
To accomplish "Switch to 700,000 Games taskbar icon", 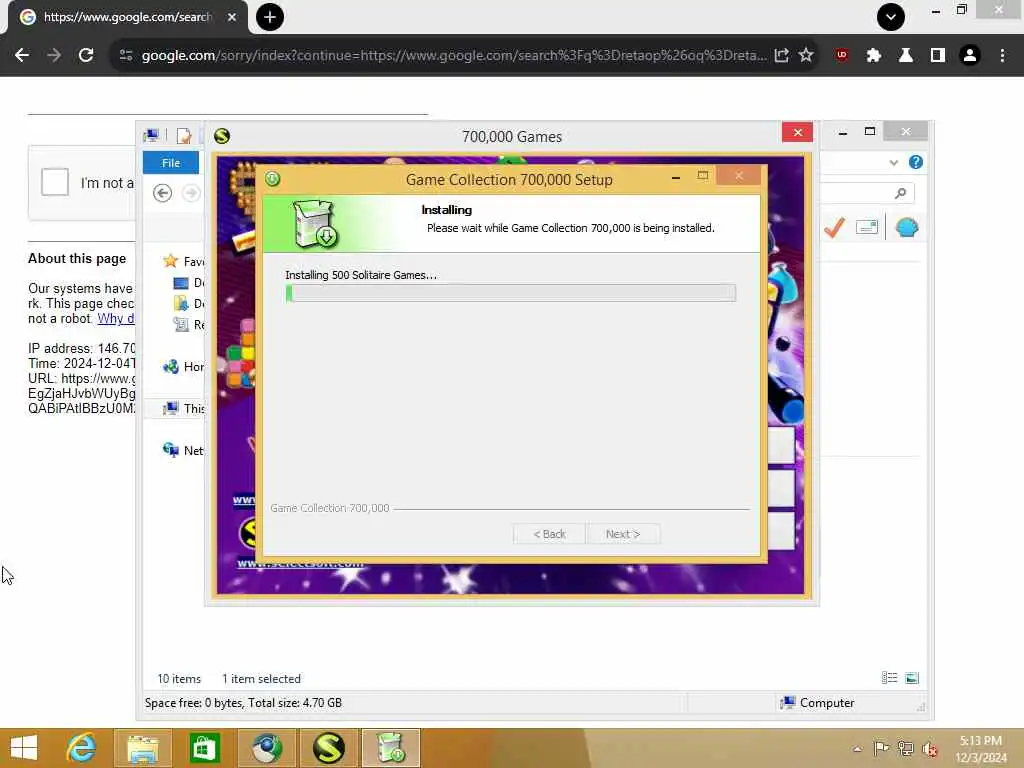I will coord(328,748).
